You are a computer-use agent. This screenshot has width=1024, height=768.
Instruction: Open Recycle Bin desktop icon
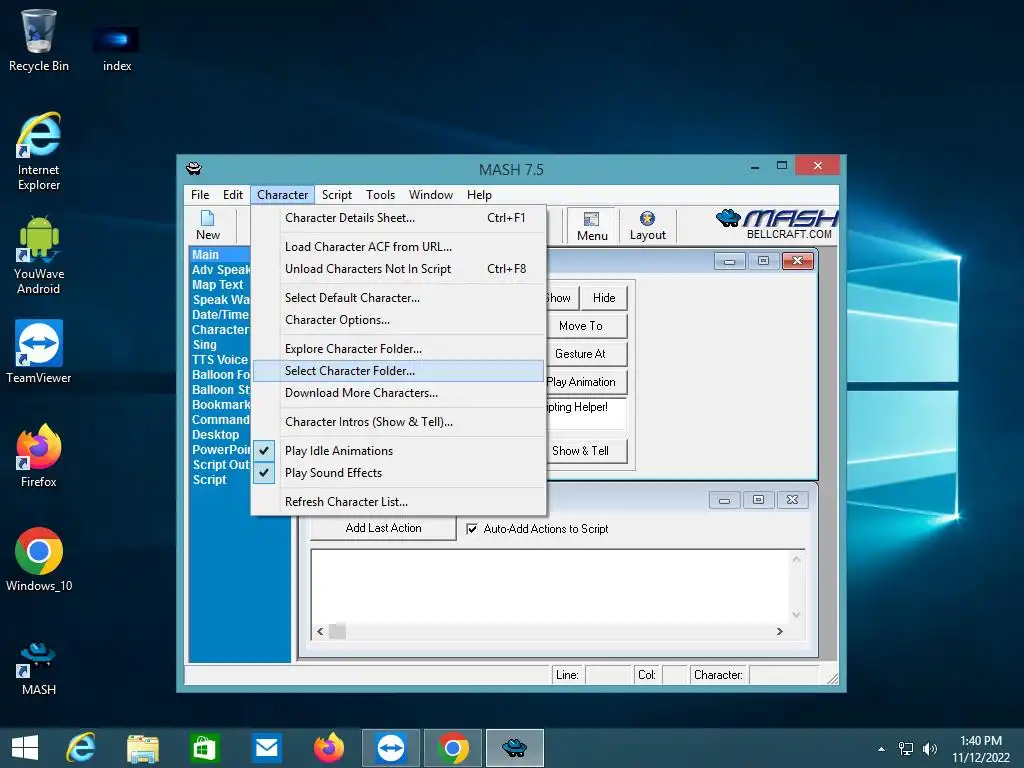click(39, 40)
